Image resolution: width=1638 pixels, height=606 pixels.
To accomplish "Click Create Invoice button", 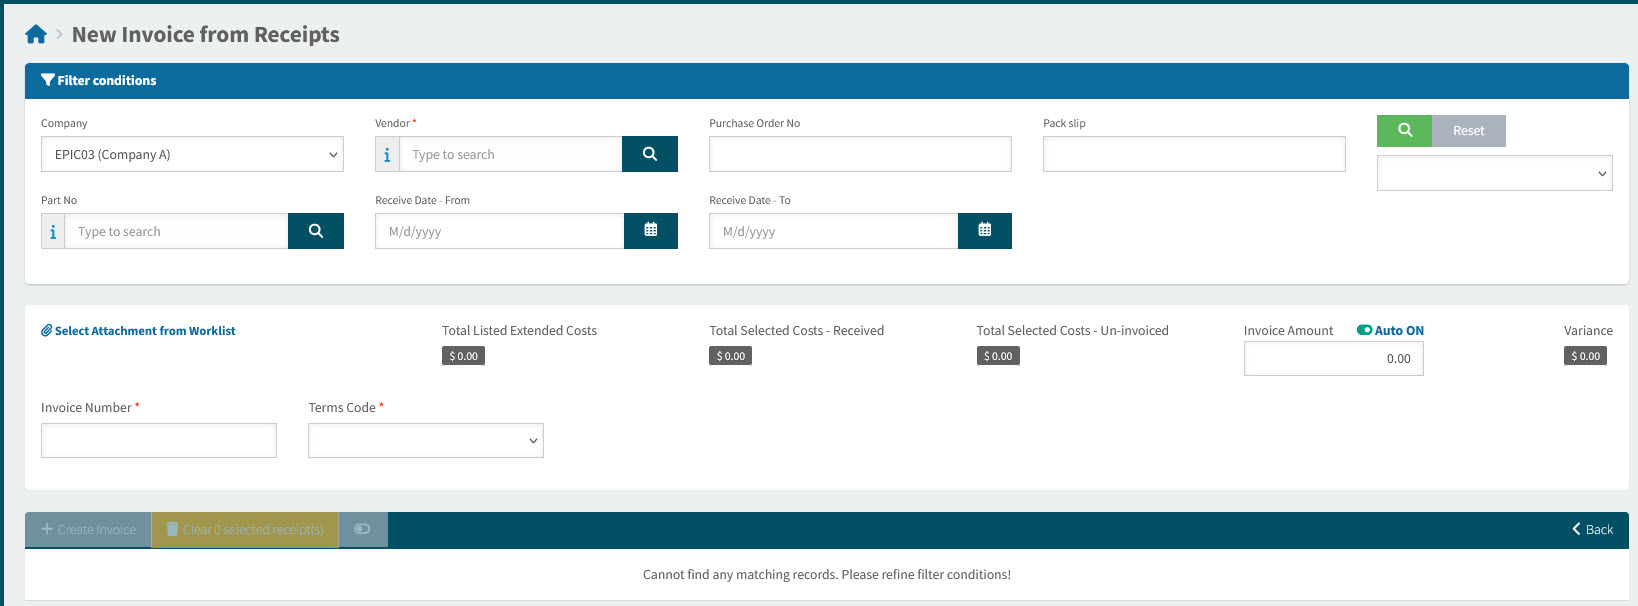I will pos(88,530).
